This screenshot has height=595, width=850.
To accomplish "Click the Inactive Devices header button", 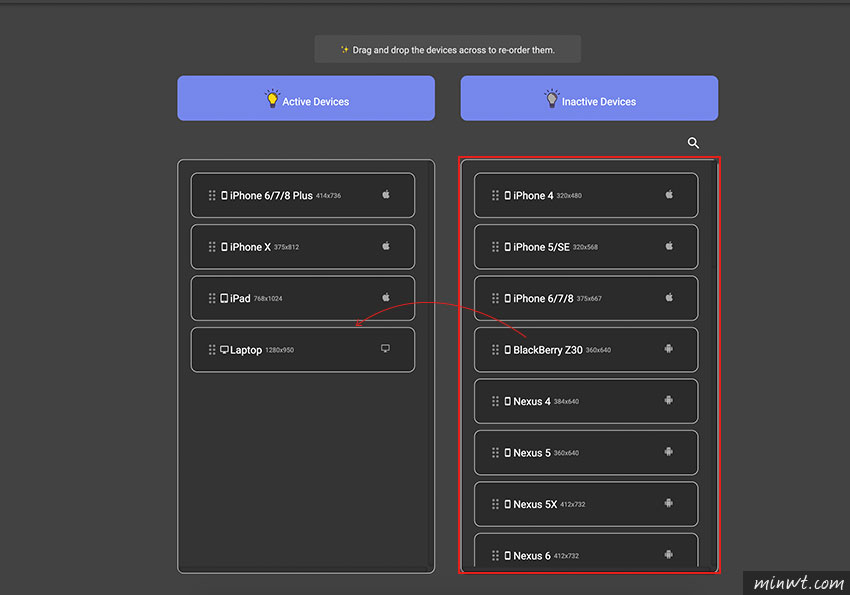I will 589,98.
